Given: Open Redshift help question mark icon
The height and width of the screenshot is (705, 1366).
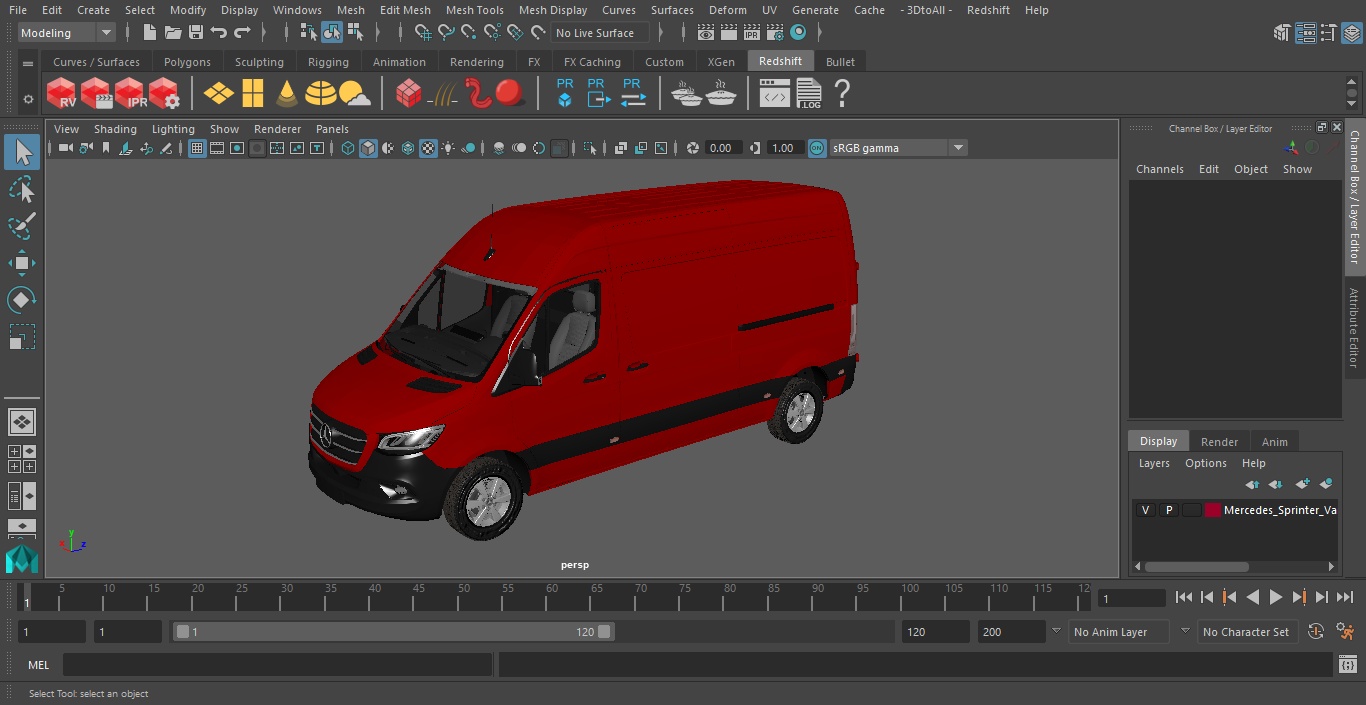Looking at the screenshot, I should 842,93.
